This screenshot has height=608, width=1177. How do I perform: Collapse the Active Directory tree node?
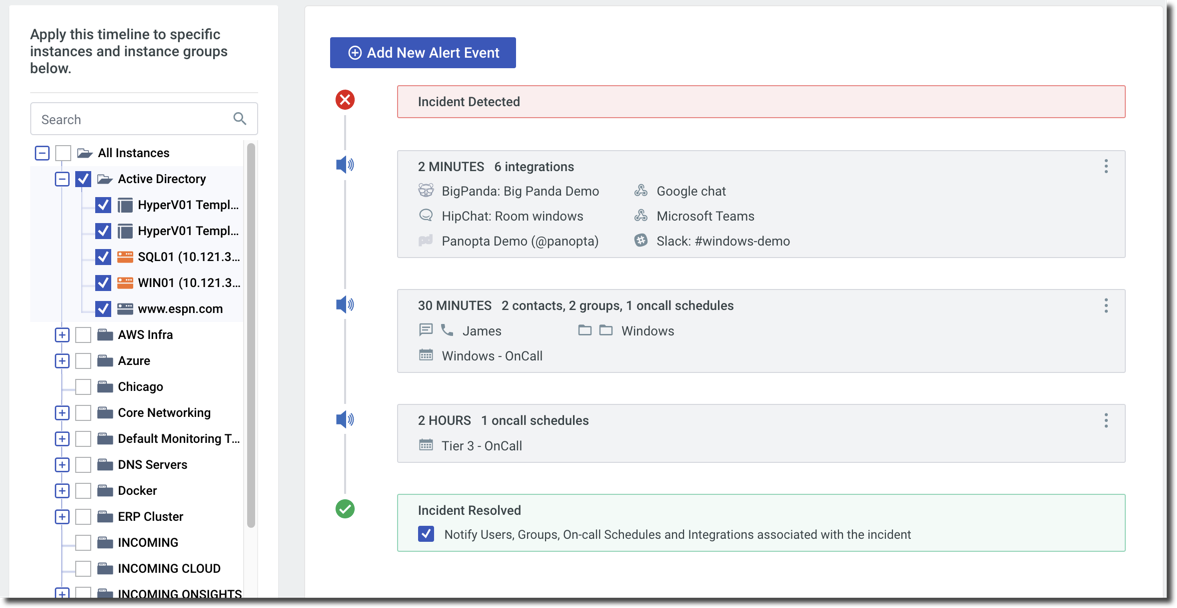62,179
